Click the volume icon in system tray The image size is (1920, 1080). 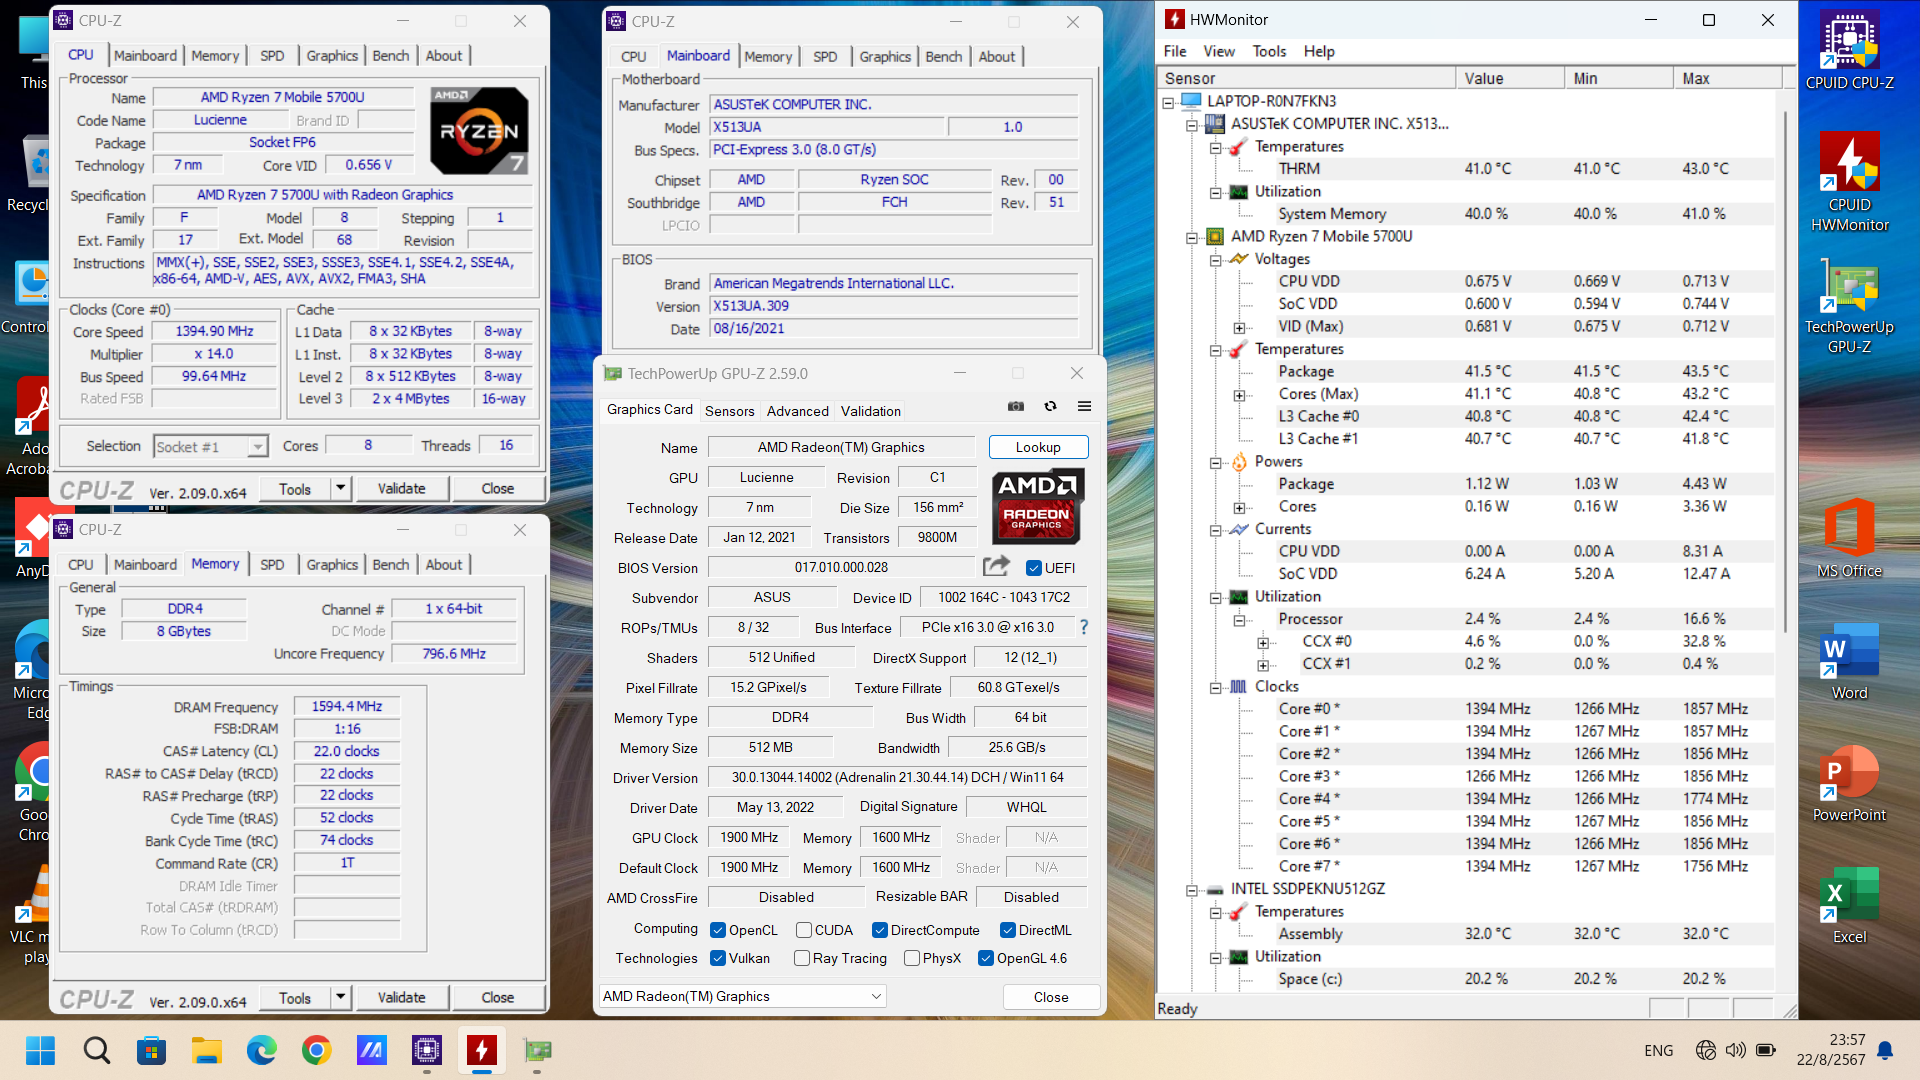tap(1736, 1050)
